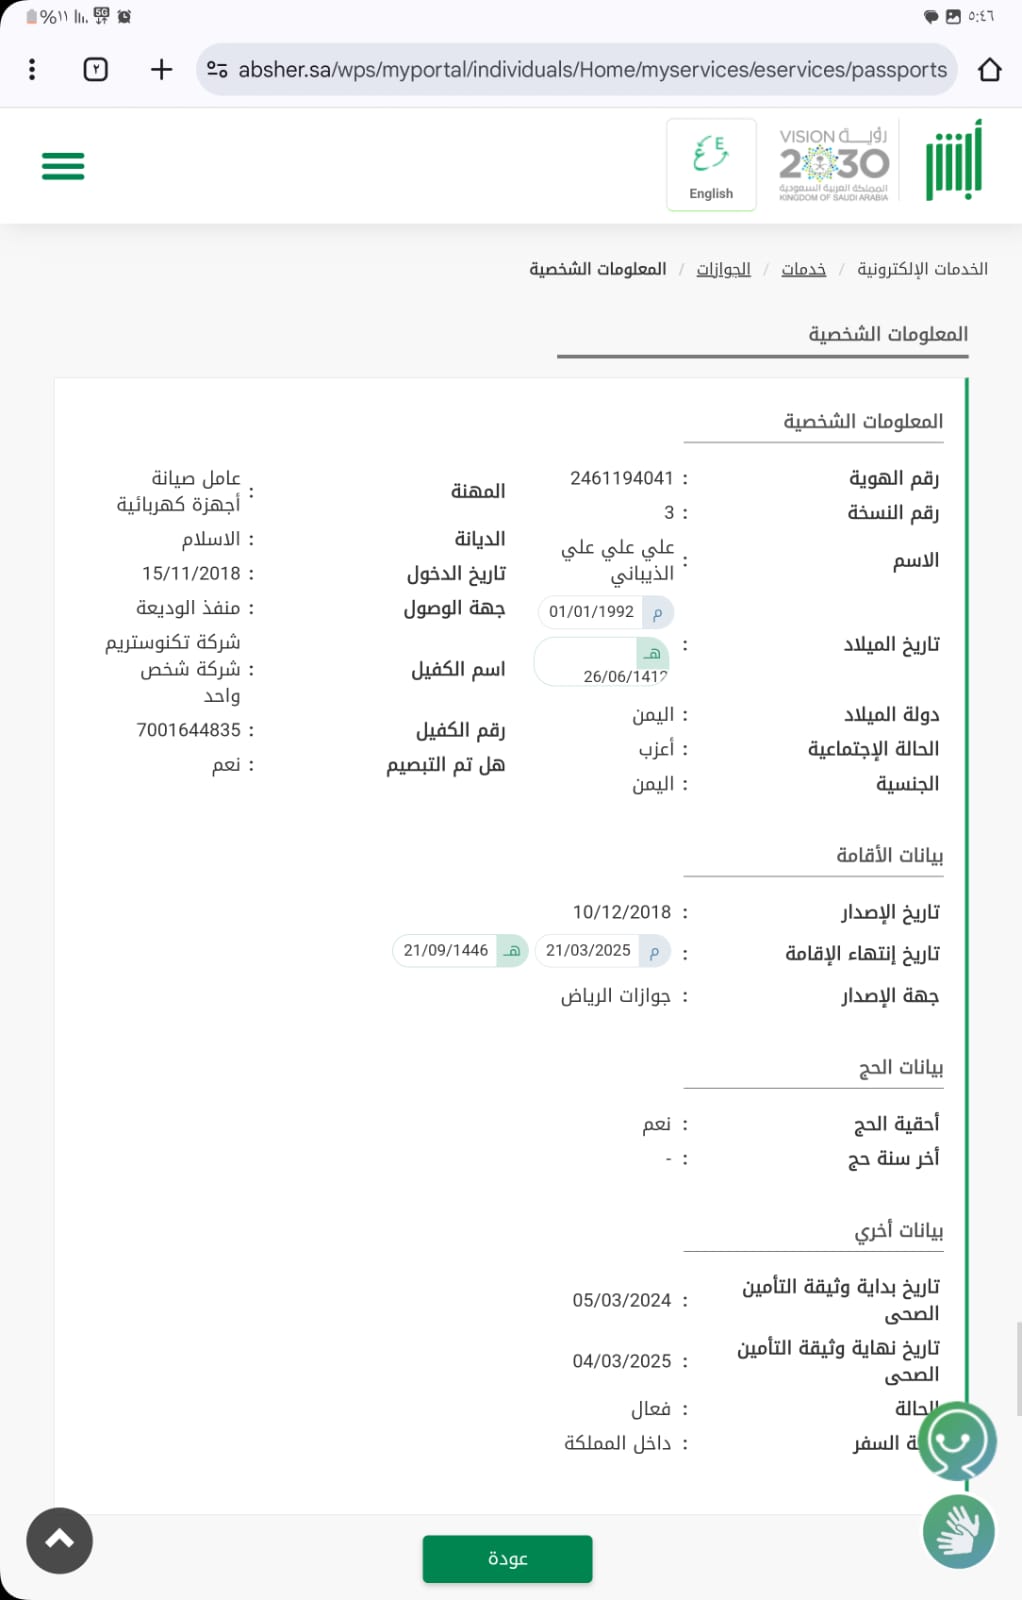
Task: Click the الخدمات الإلكترونية breadcrumb item
Action: (922, 269)
